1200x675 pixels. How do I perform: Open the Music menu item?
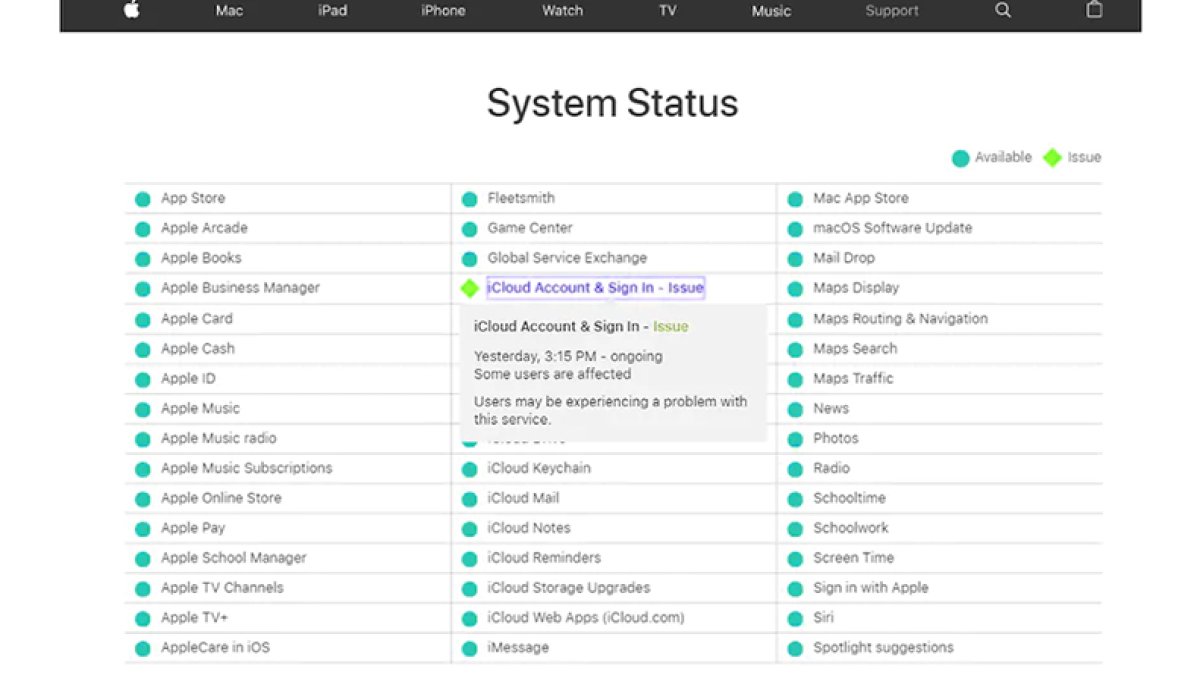click(771, 11)
